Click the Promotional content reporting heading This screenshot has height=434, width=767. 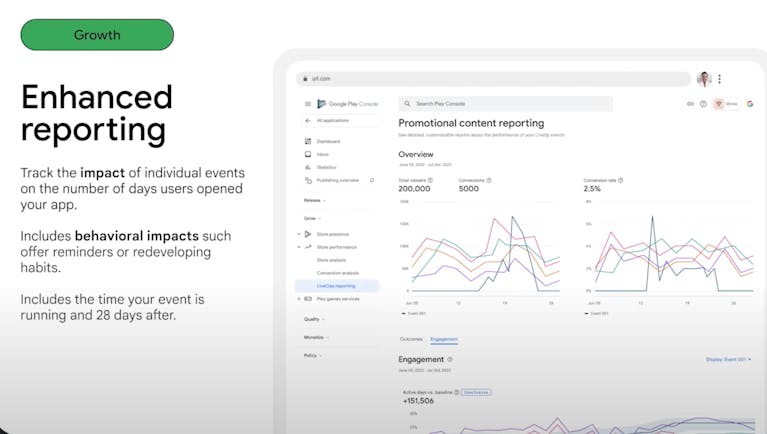click(x=471, y=123)
